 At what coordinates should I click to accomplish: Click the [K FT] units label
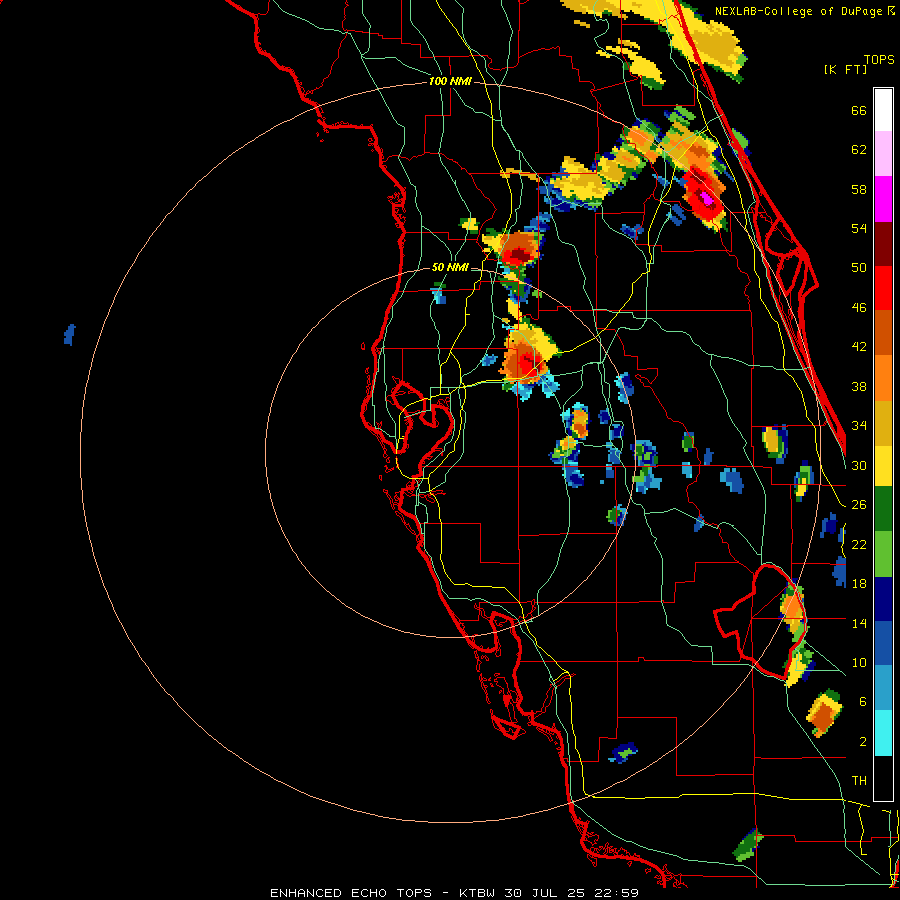(845, 69)
